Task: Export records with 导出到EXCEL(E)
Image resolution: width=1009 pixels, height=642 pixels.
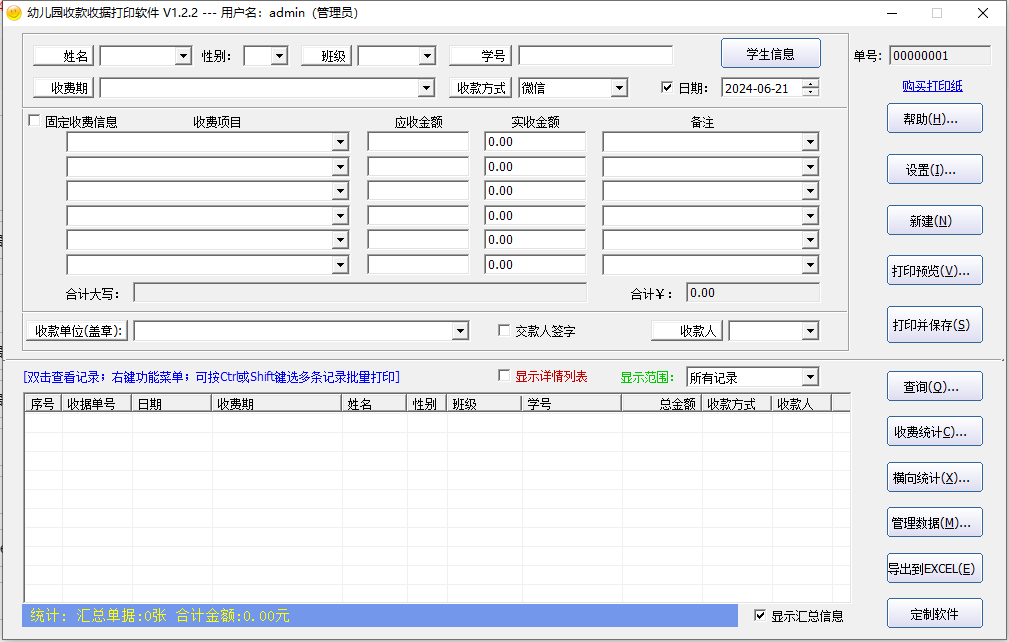Action: click(x=934, y=569)
